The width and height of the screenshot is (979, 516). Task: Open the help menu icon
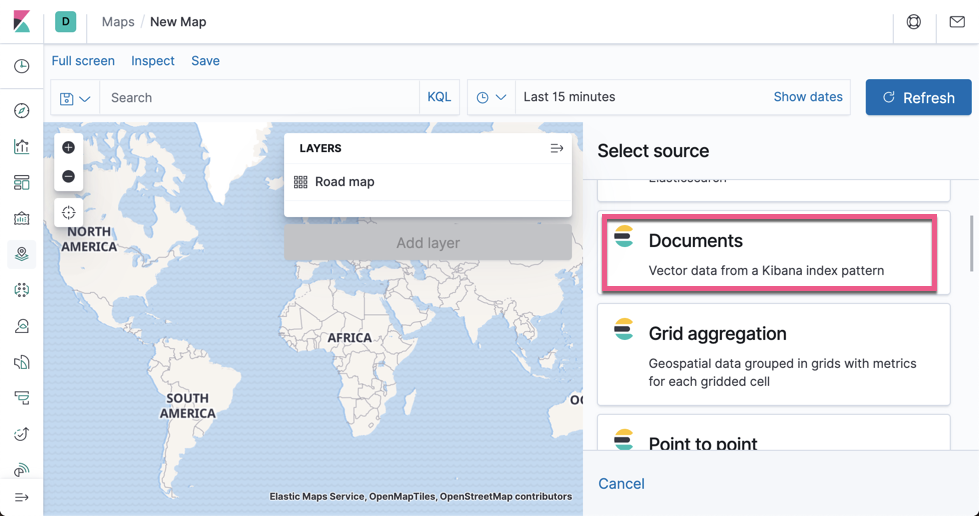click(914, 22)
